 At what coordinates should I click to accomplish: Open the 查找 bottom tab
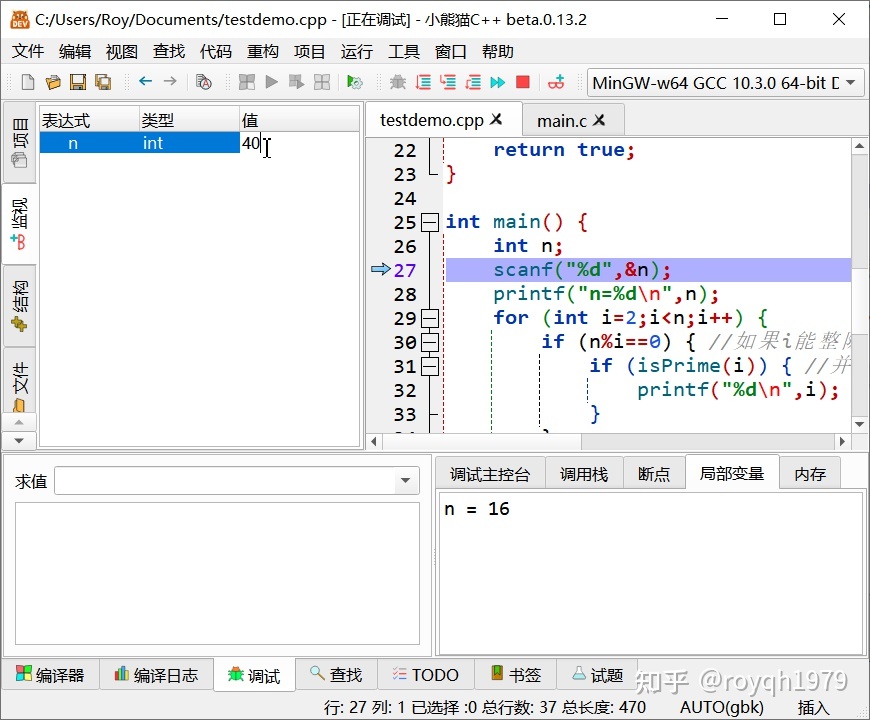coord(336,675)
